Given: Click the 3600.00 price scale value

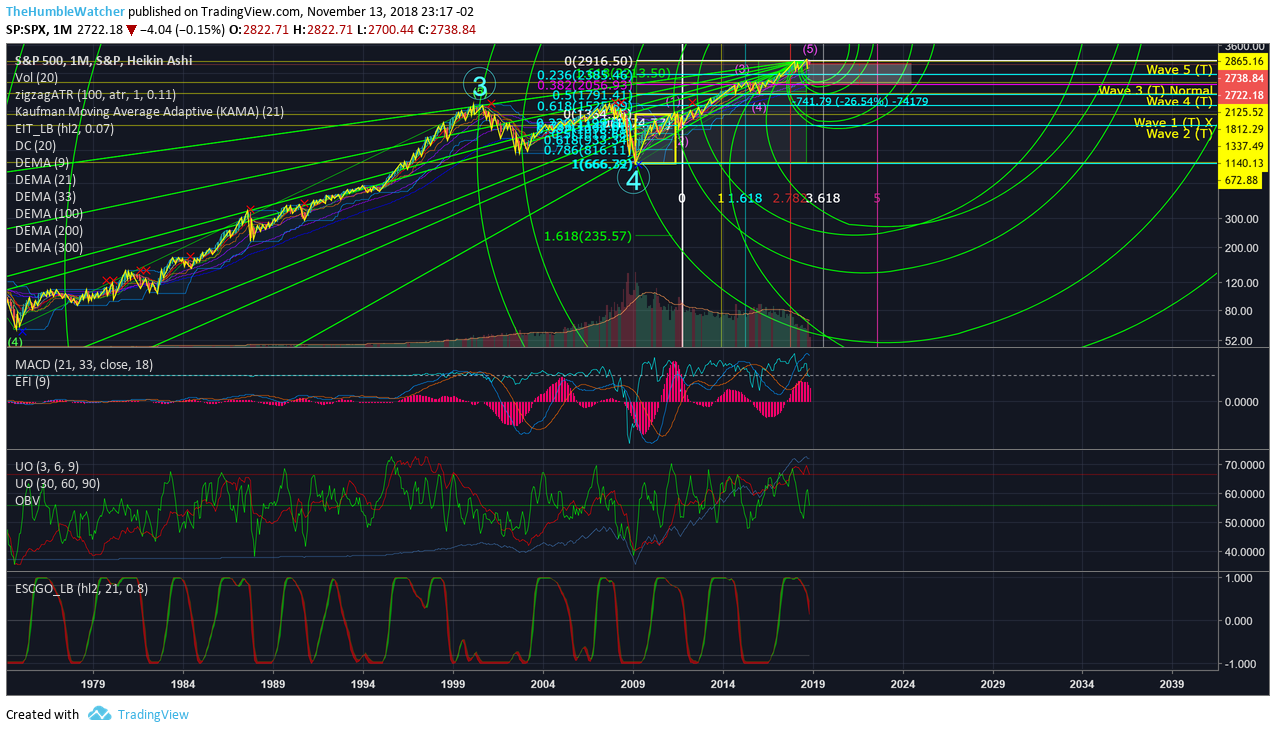Looking at the screenshot, I should tap(1244, 46).
